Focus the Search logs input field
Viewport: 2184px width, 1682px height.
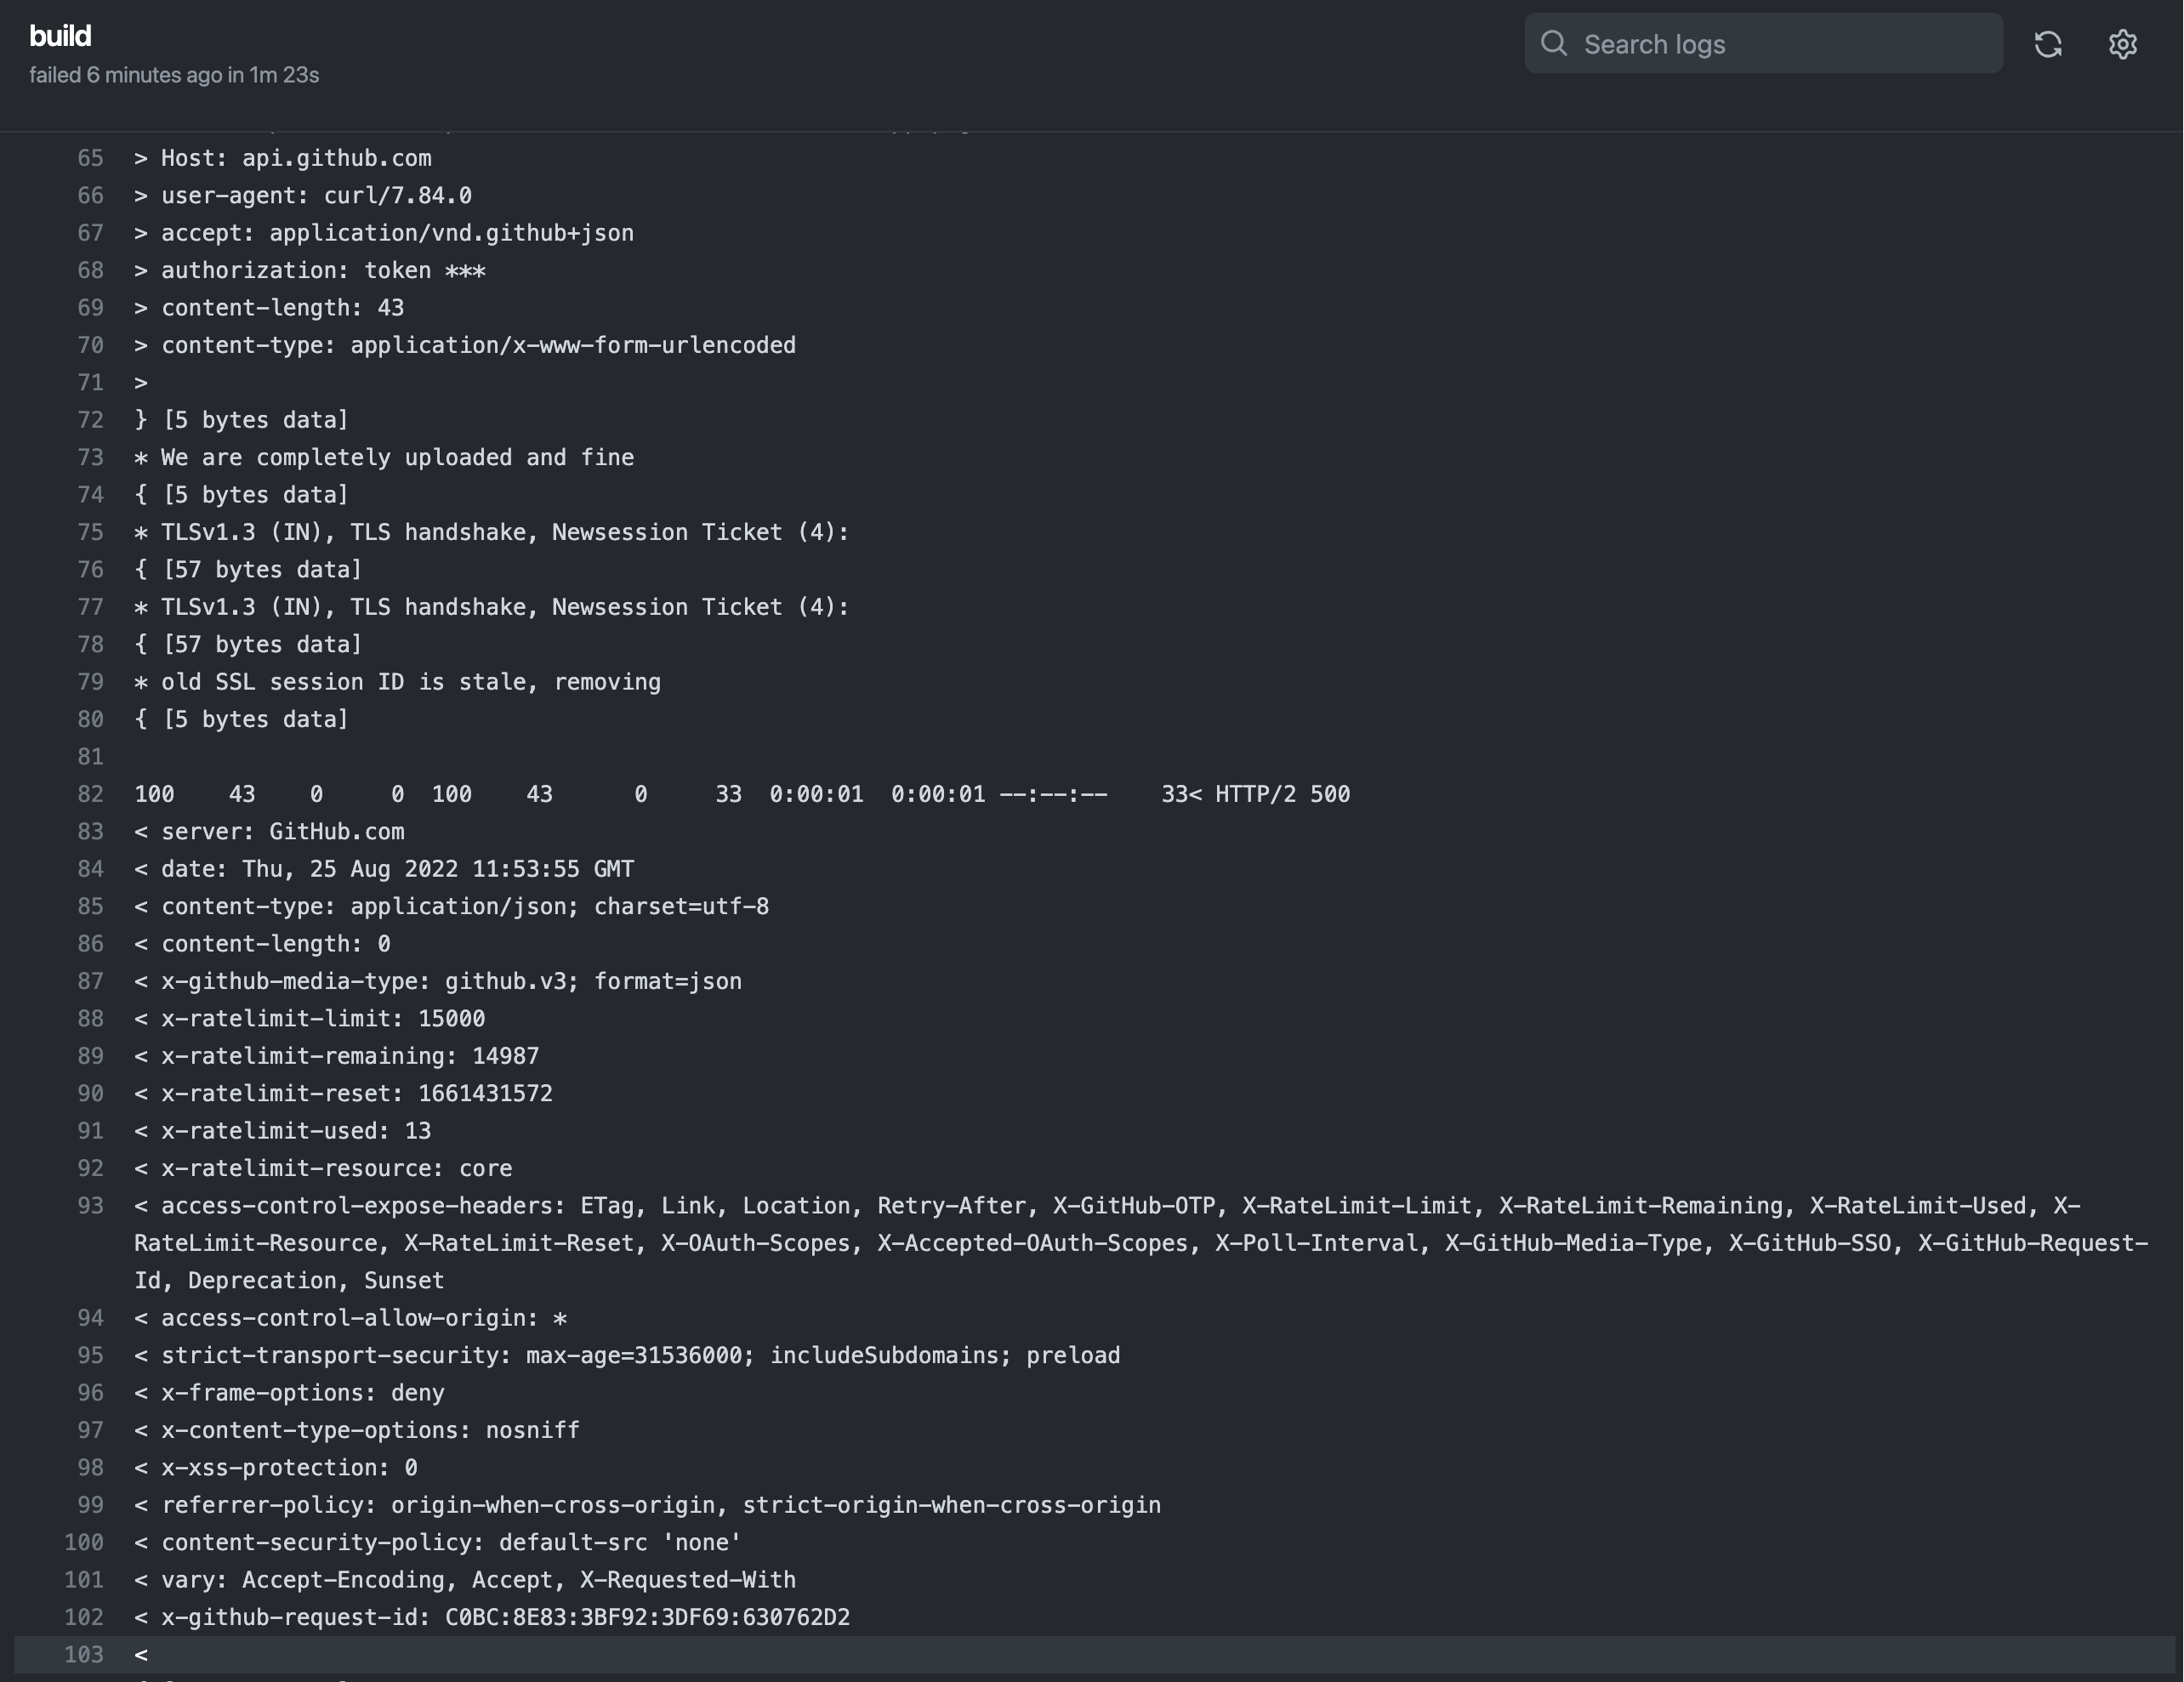[x=1763, y=43]
